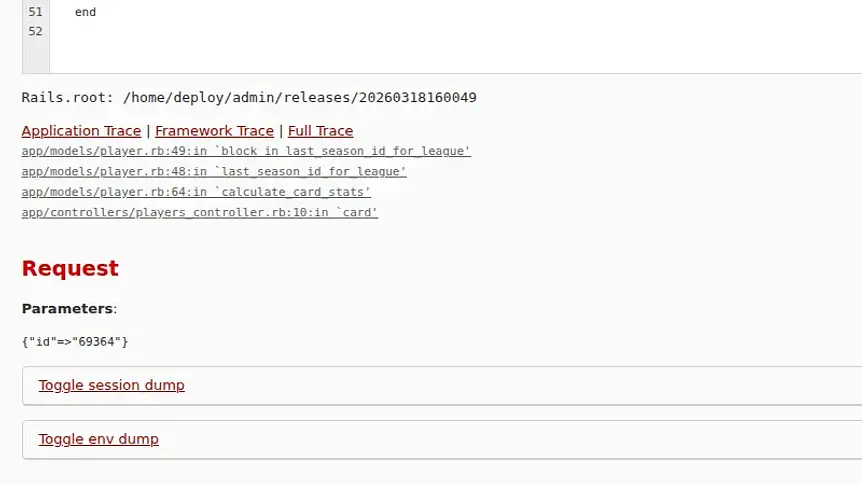Click the Request heading
862x484 pixels.
[70, 268]
